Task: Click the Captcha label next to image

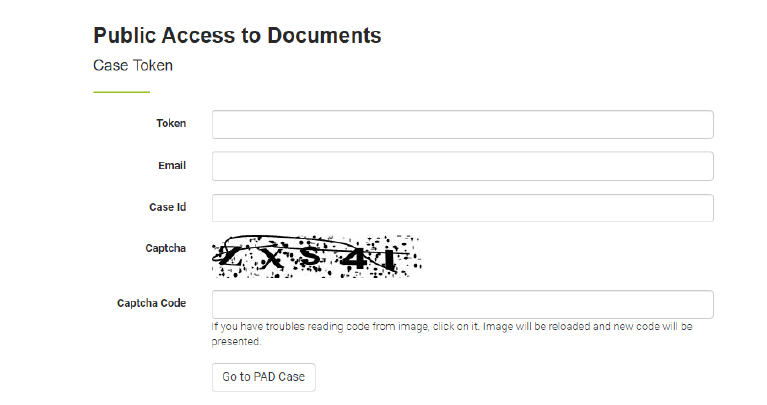Action: pyautogui.click(x=166, y=248)
